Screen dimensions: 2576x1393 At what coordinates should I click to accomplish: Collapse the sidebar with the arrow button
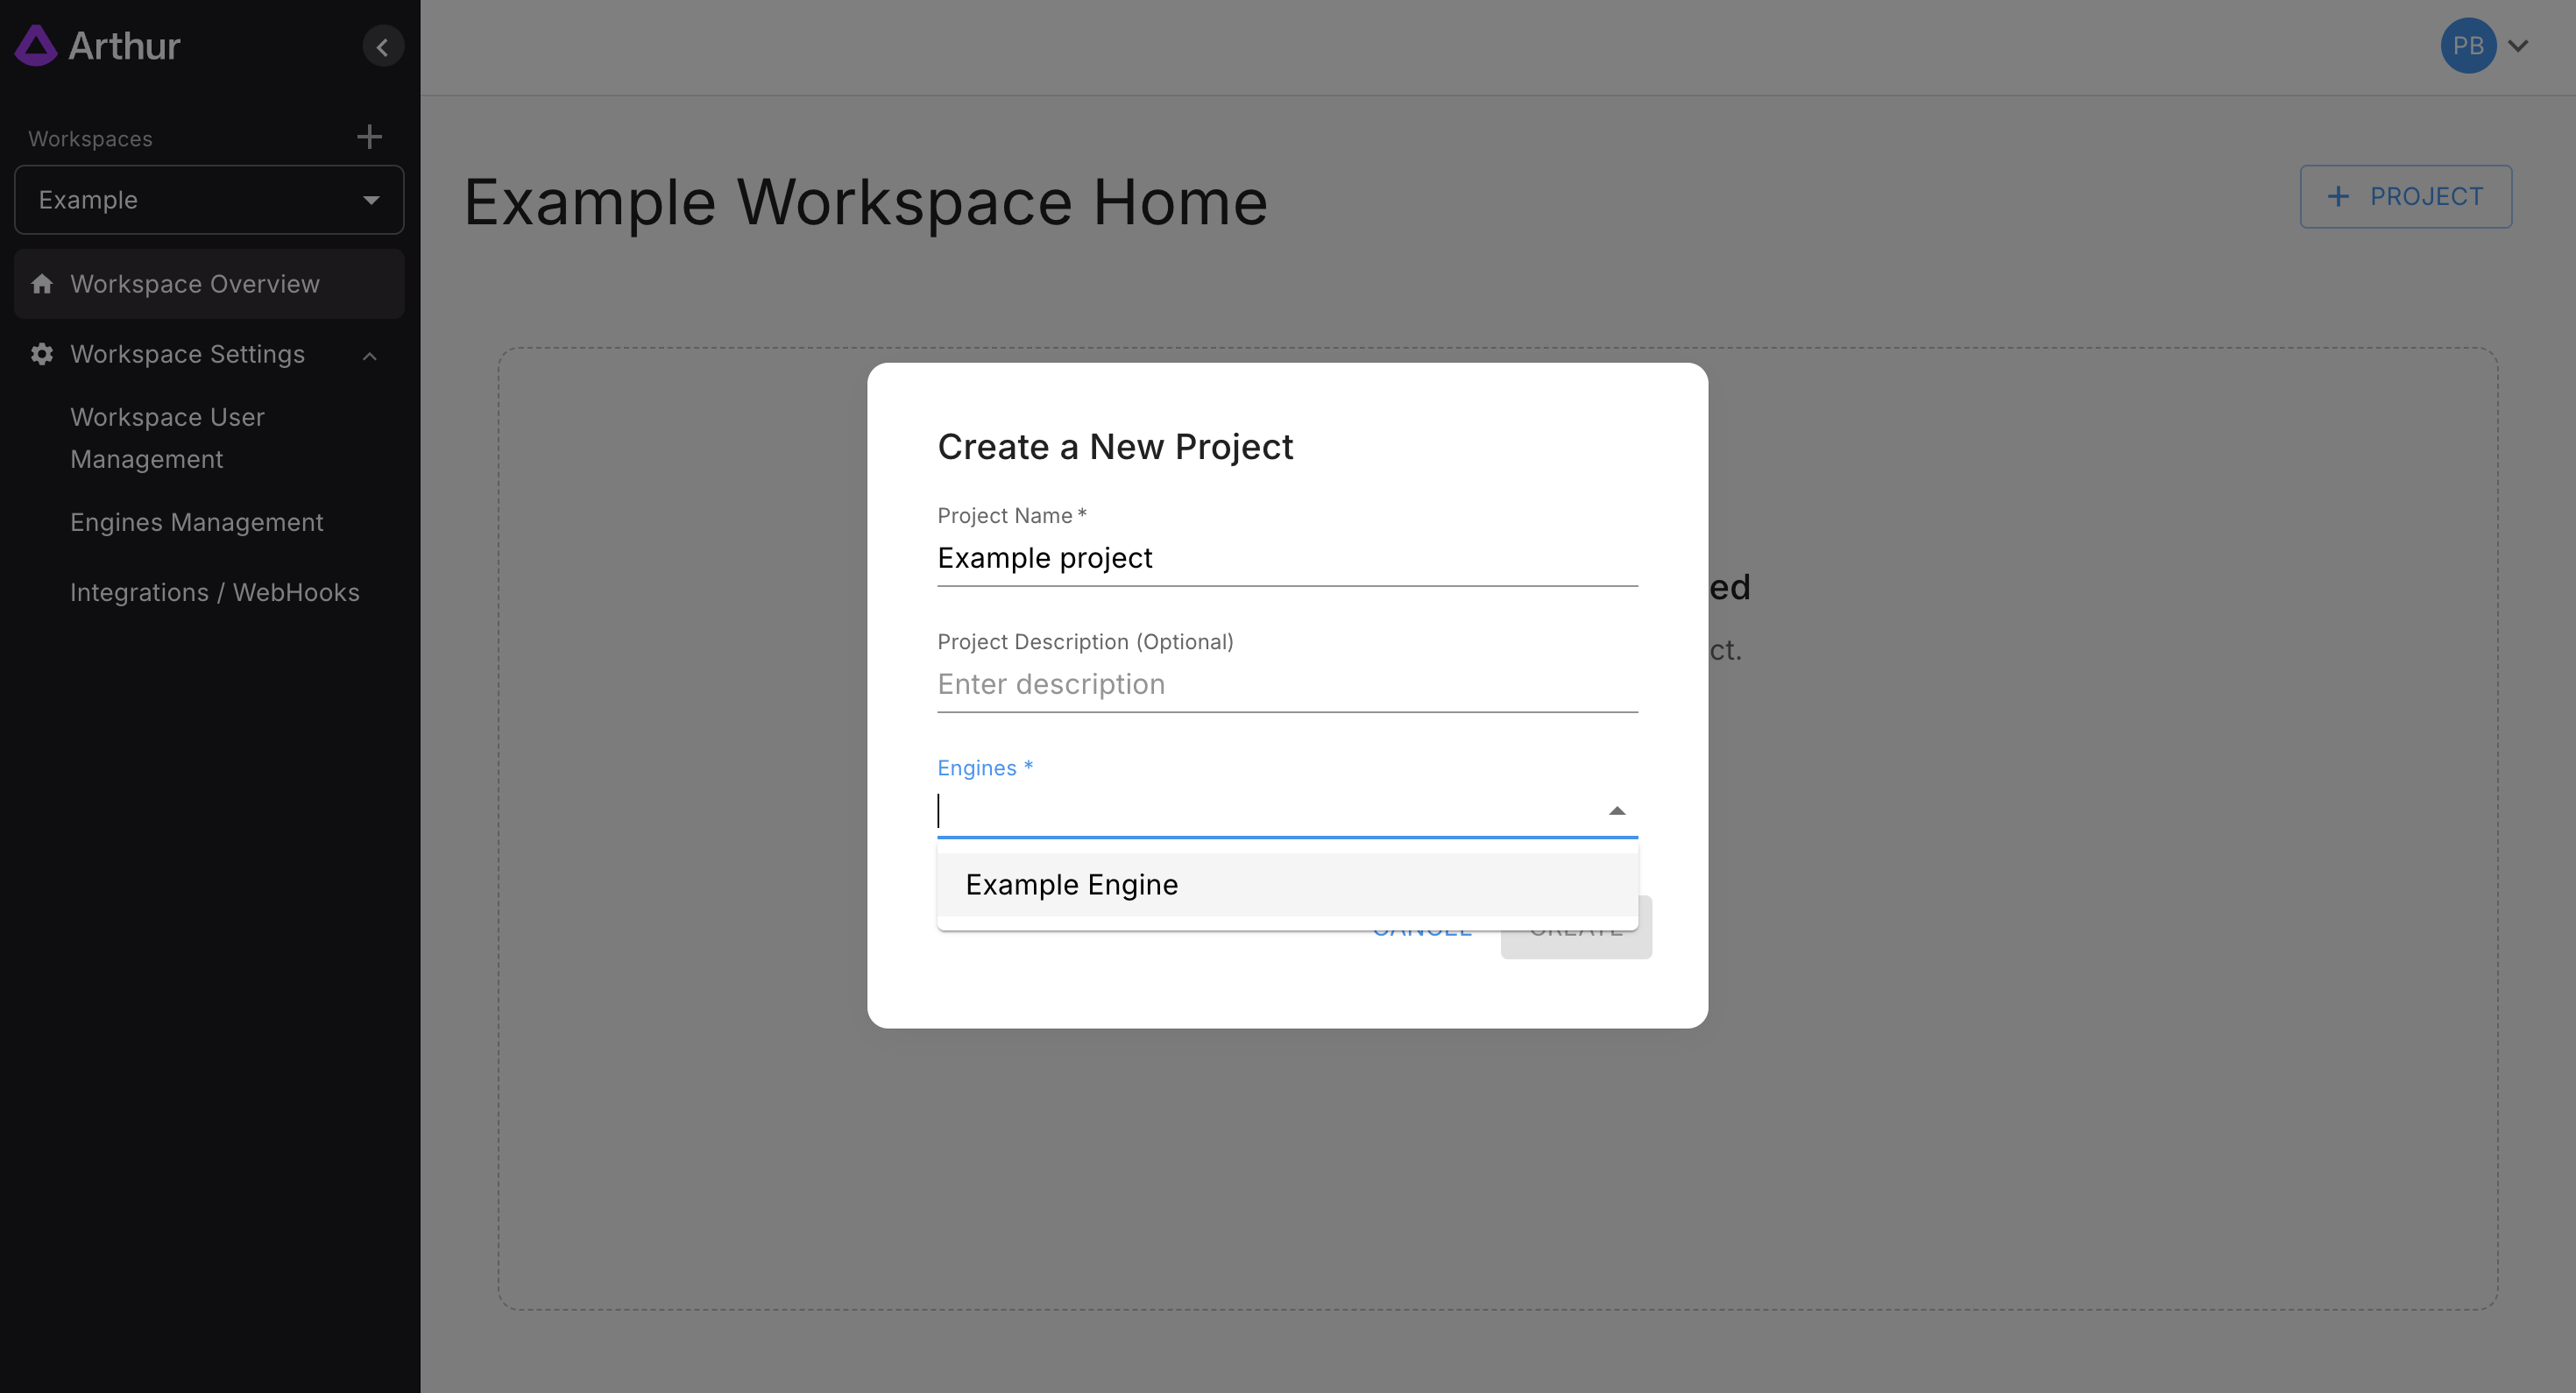click(382, 46)
